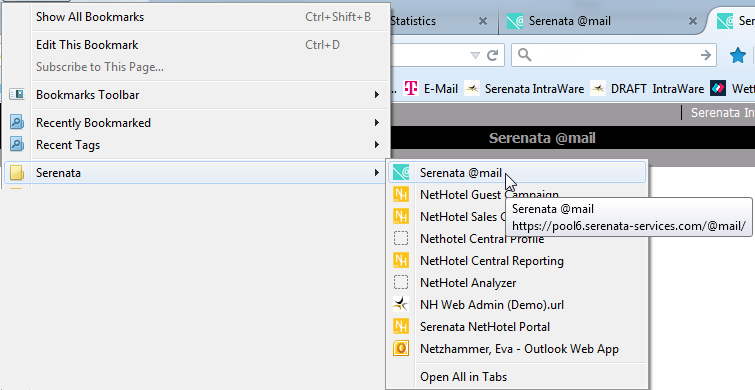Viewport: 755px width, 390px height.
Task: Click the Serenata IntraWare star favicon
Action: (472, 89)
